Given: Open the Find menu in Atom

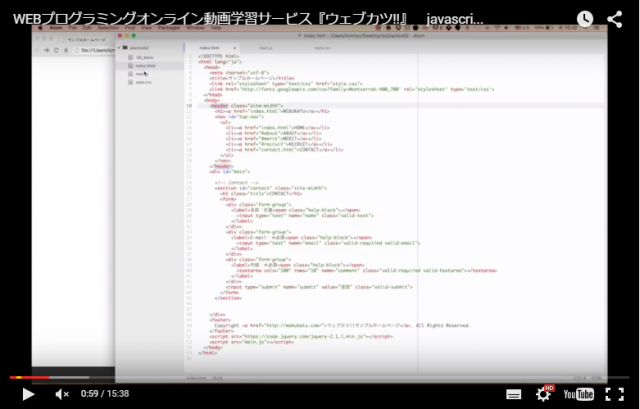Looking at the screenshot, I should [130, 28].
